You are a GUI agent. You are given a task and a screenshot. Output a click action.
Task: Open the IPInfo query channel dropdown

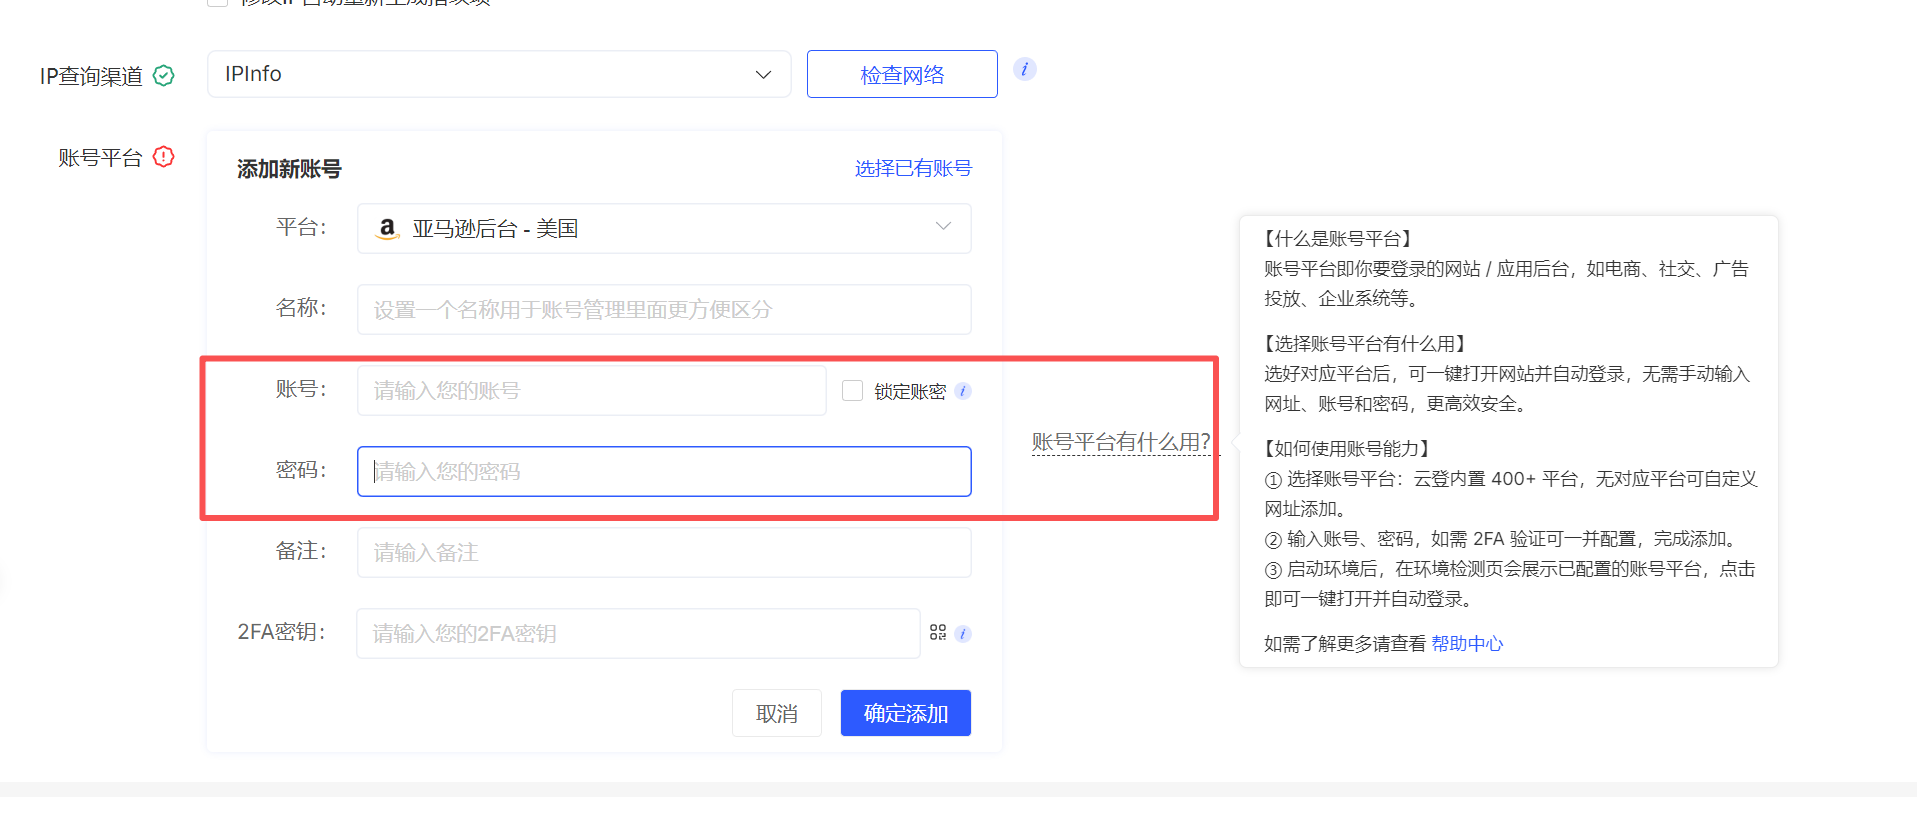tap(499, 74)
